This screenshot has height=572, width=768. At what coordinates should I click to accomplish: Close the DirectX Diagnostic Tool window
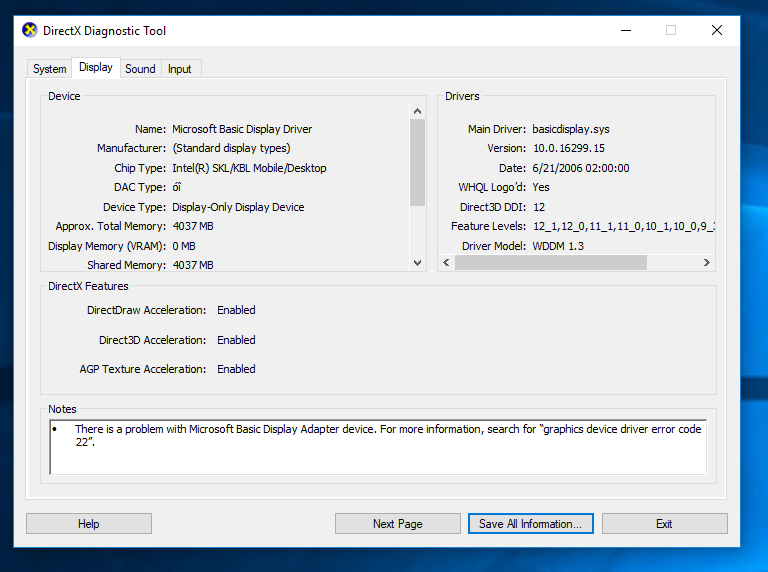[x=717, y=30]
